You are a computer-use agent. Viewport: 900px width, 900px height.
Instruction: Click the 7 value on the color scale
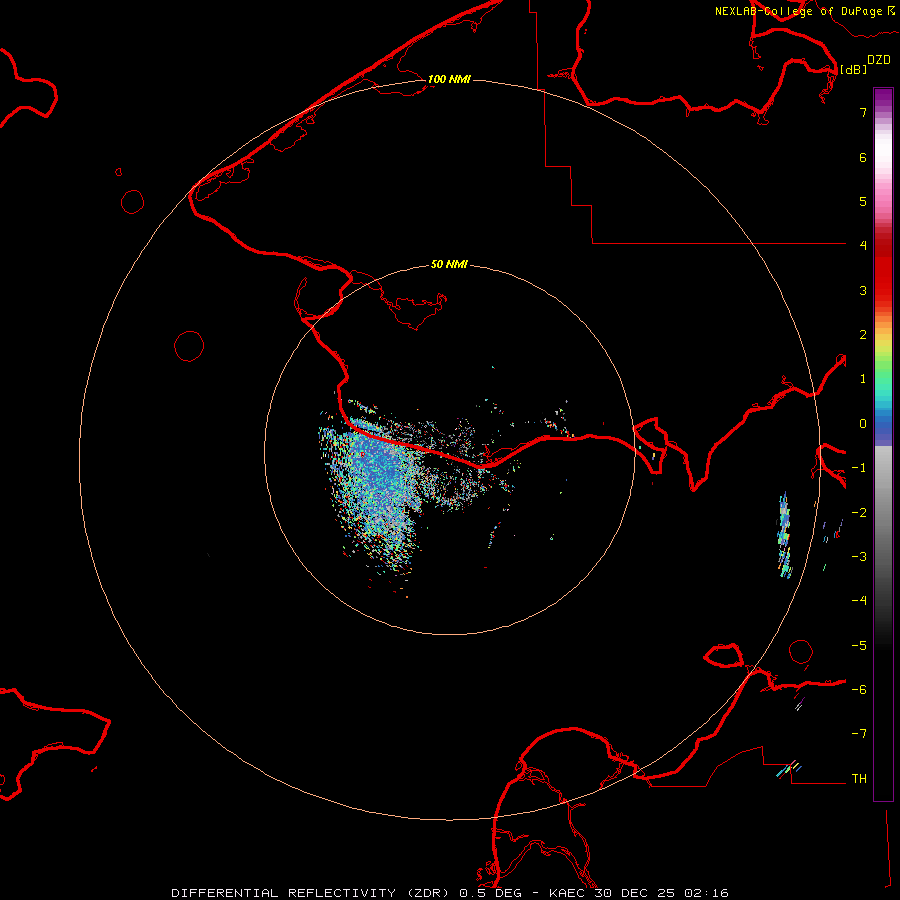tap(863, 112)
